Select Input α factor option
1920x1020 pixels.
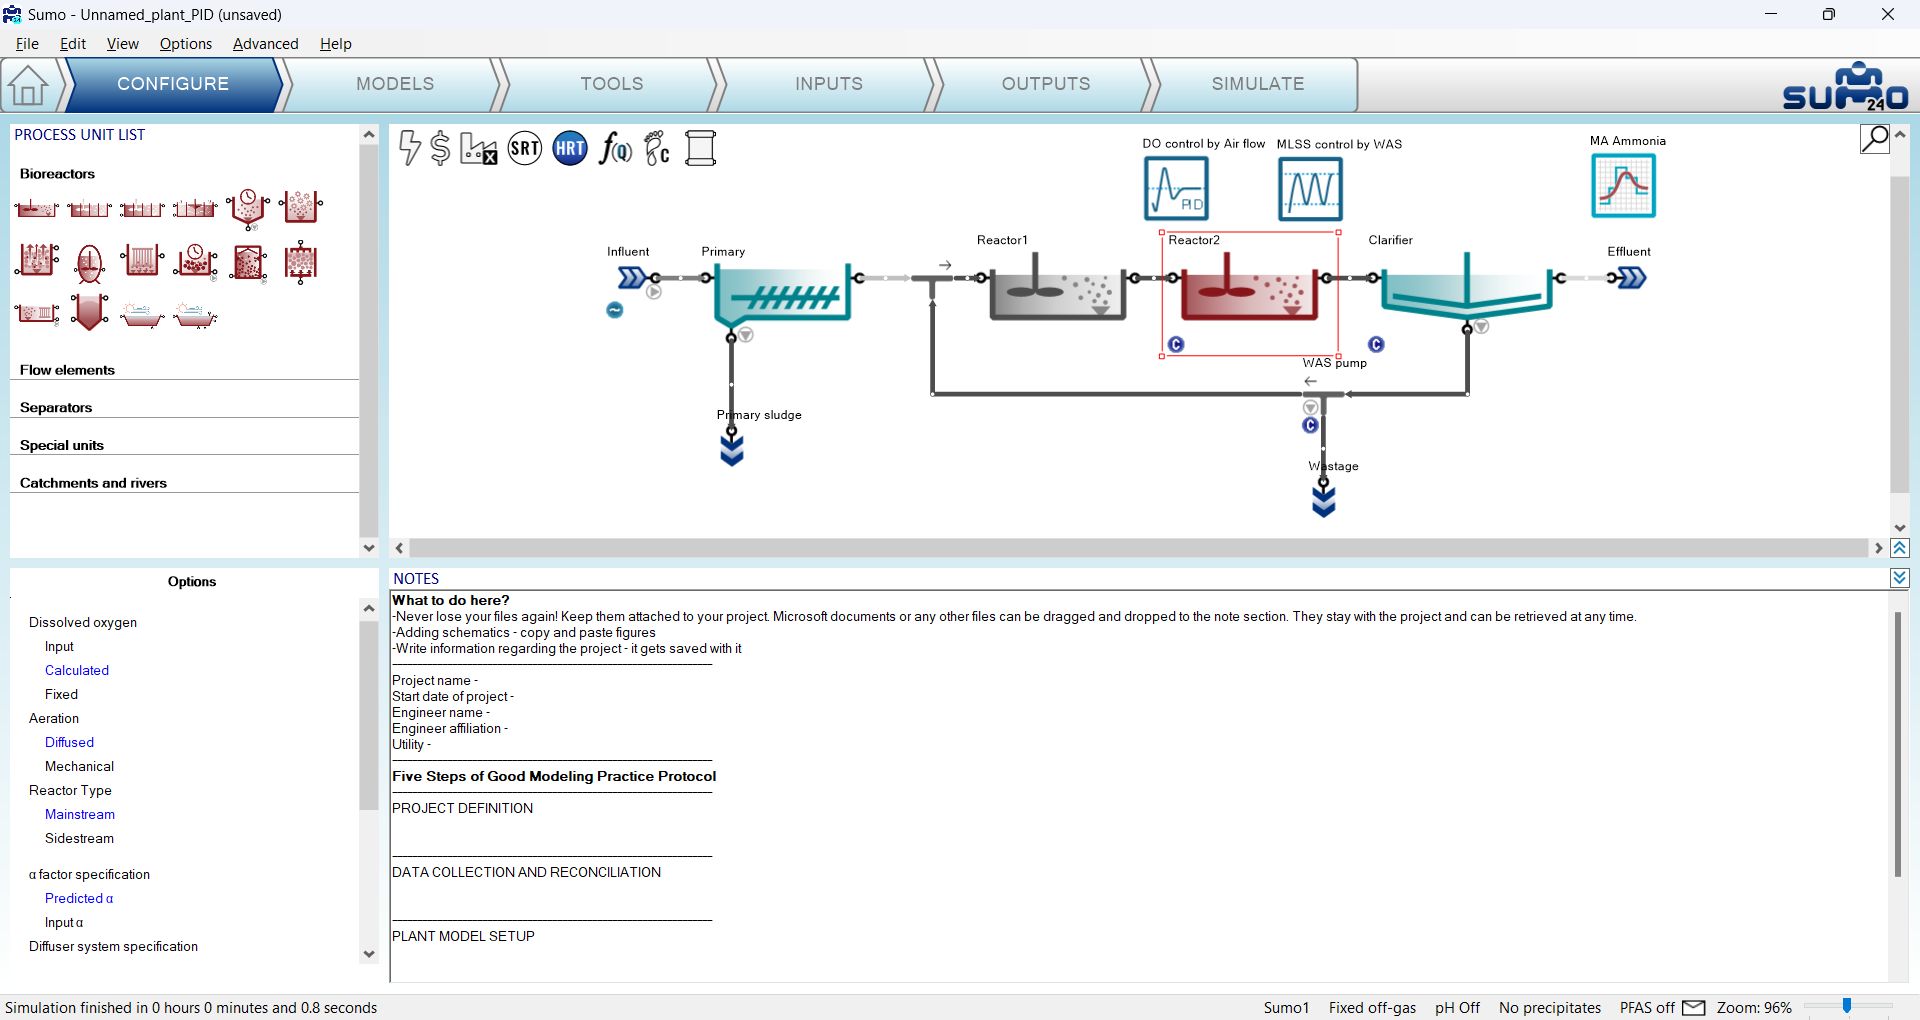point(64,922)
